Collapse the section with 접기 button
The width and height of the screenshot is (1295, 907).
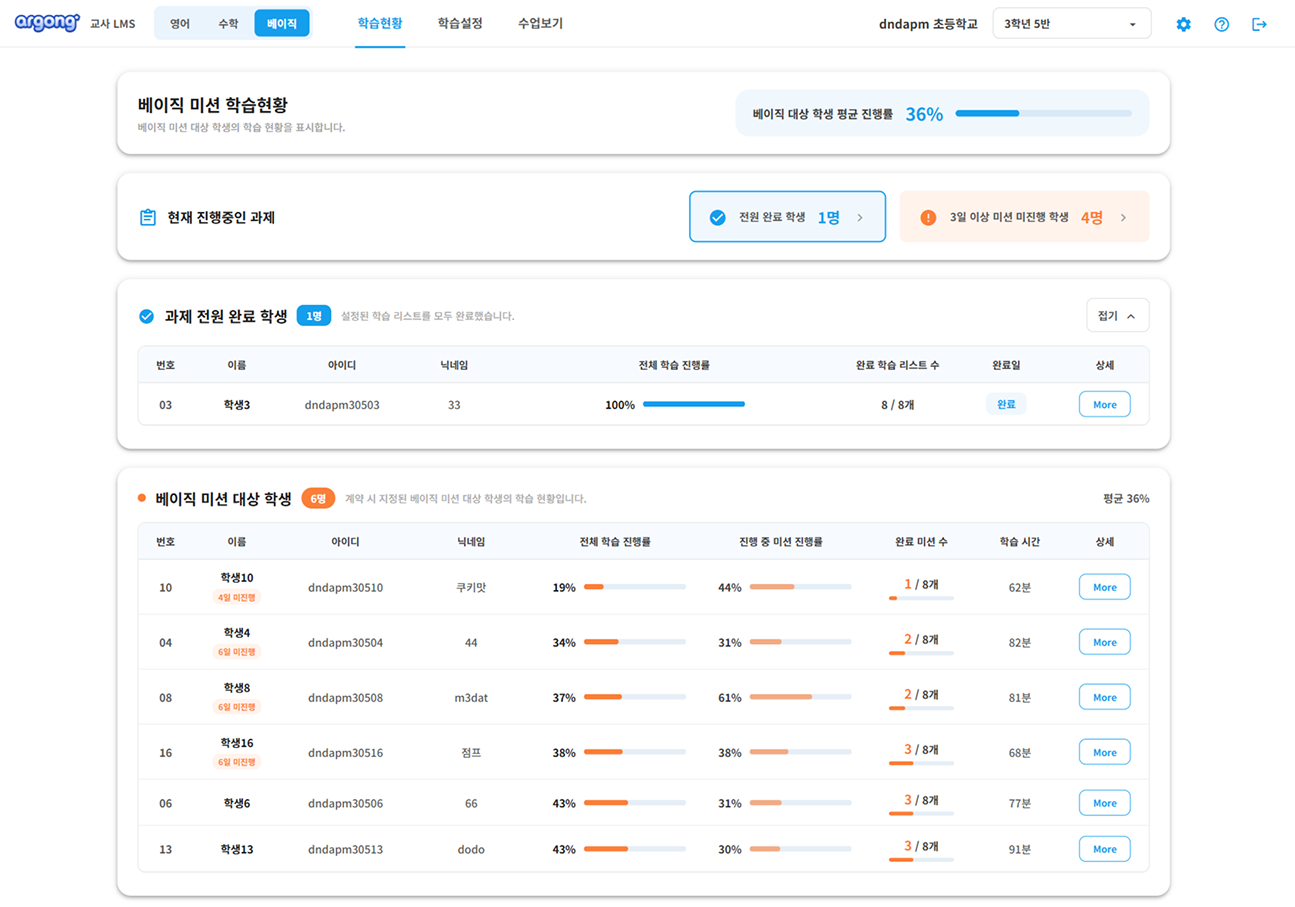tap(1118, 315)
